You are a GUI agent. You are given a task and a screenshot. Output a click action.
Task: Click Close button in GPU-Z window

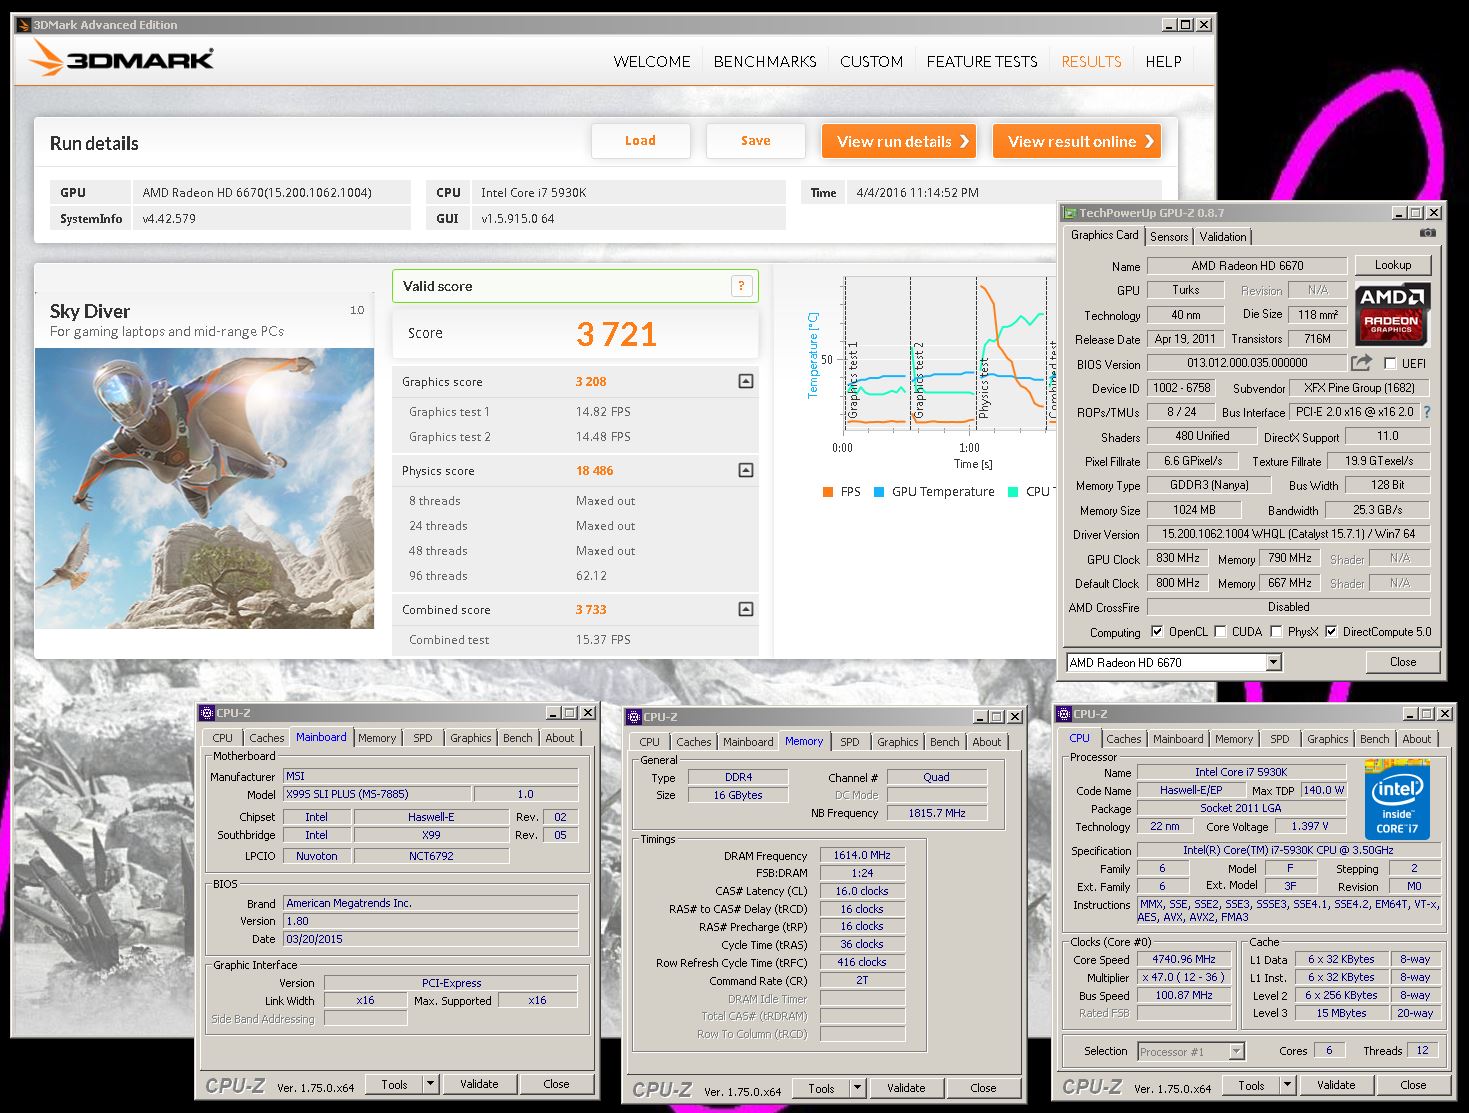pyautogui.click(x=1403, y=662)
